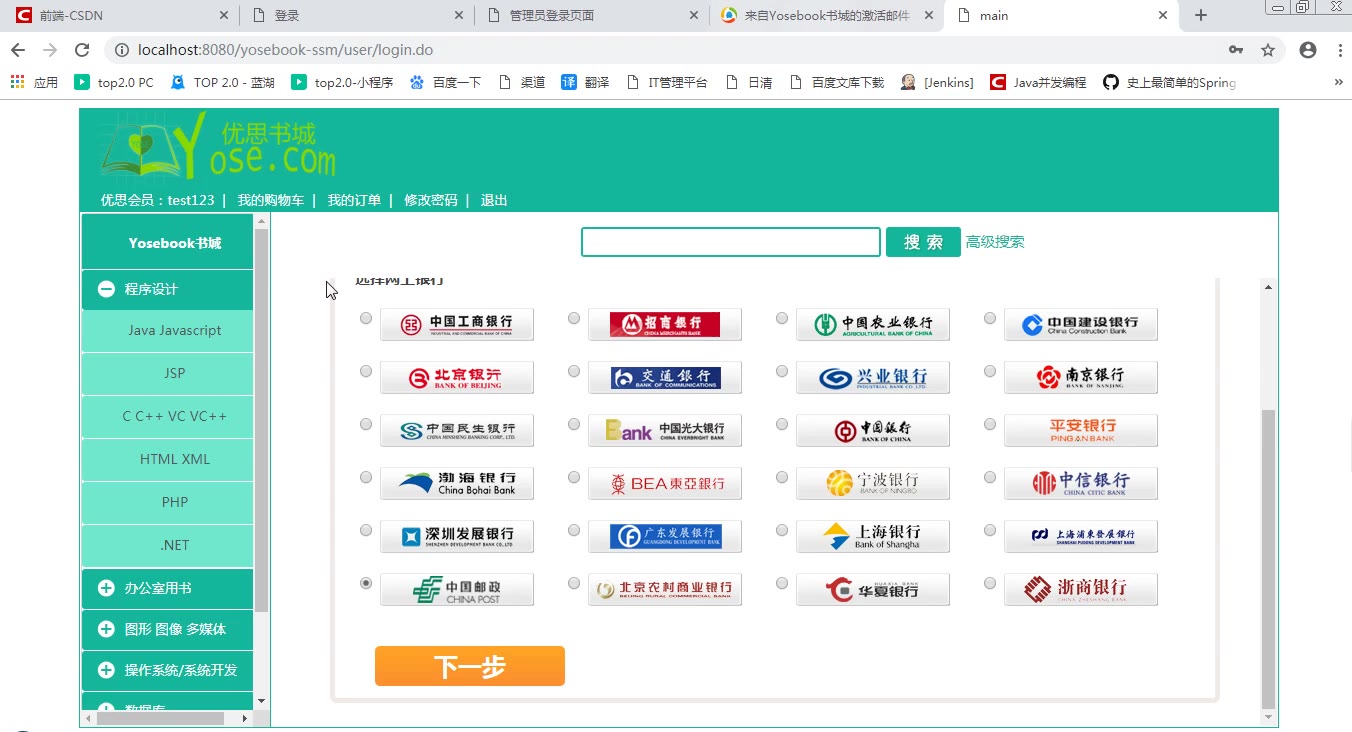Click the Agricultural Bank of China logo
1352x732 pixels.
(x=873, y=324)
